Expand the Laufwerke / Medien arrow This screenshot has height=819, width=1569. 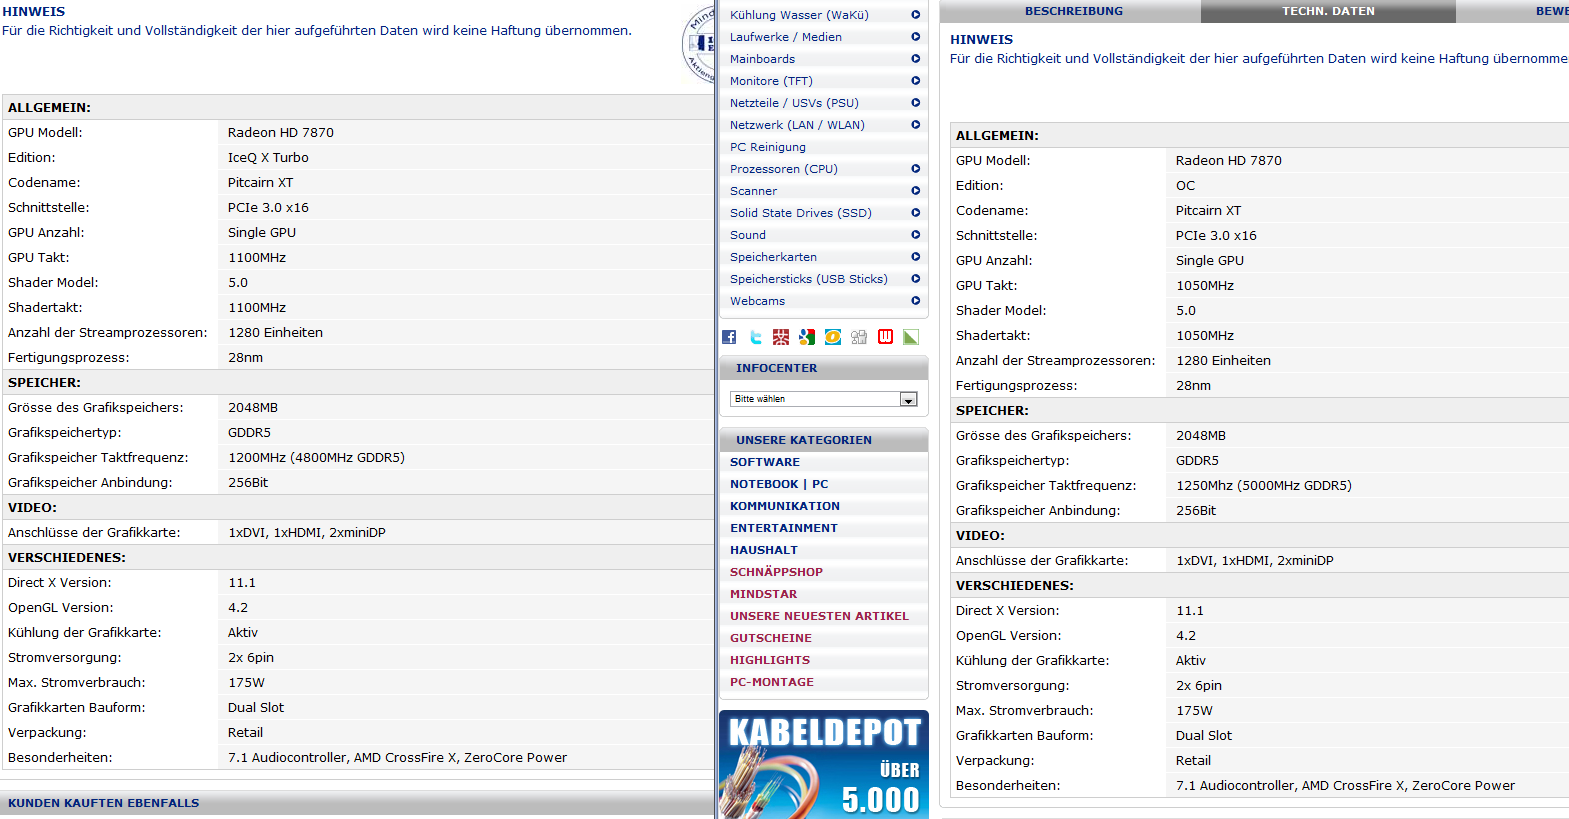(915, 37)
